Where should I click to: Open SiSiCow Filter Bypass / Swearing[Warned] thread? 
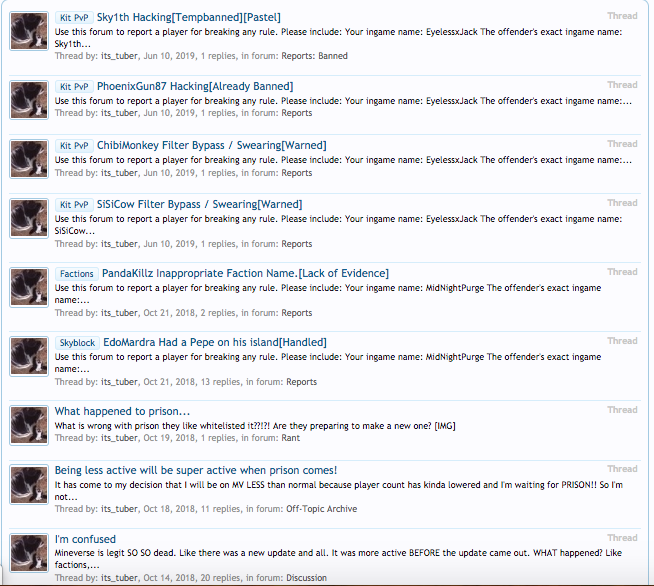pos(199,204)
